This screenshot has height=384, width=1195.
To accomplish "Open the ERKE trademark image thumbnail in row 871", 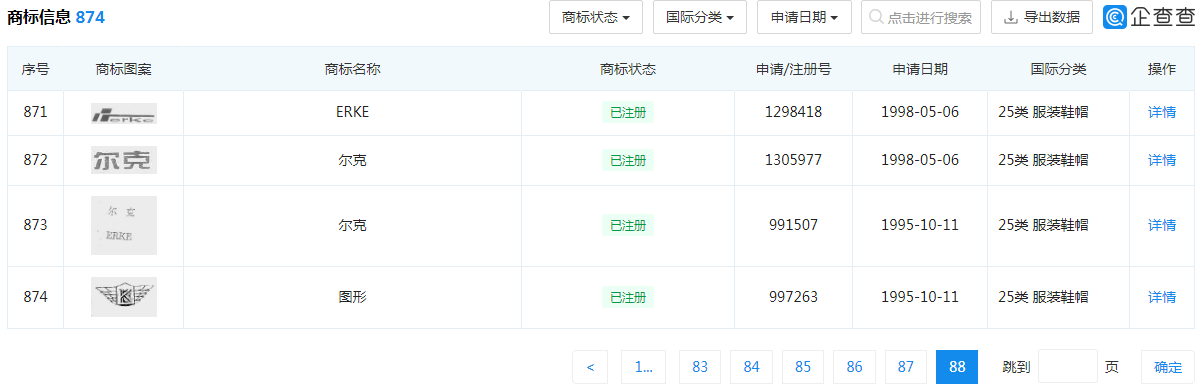I will pos(123,114).
